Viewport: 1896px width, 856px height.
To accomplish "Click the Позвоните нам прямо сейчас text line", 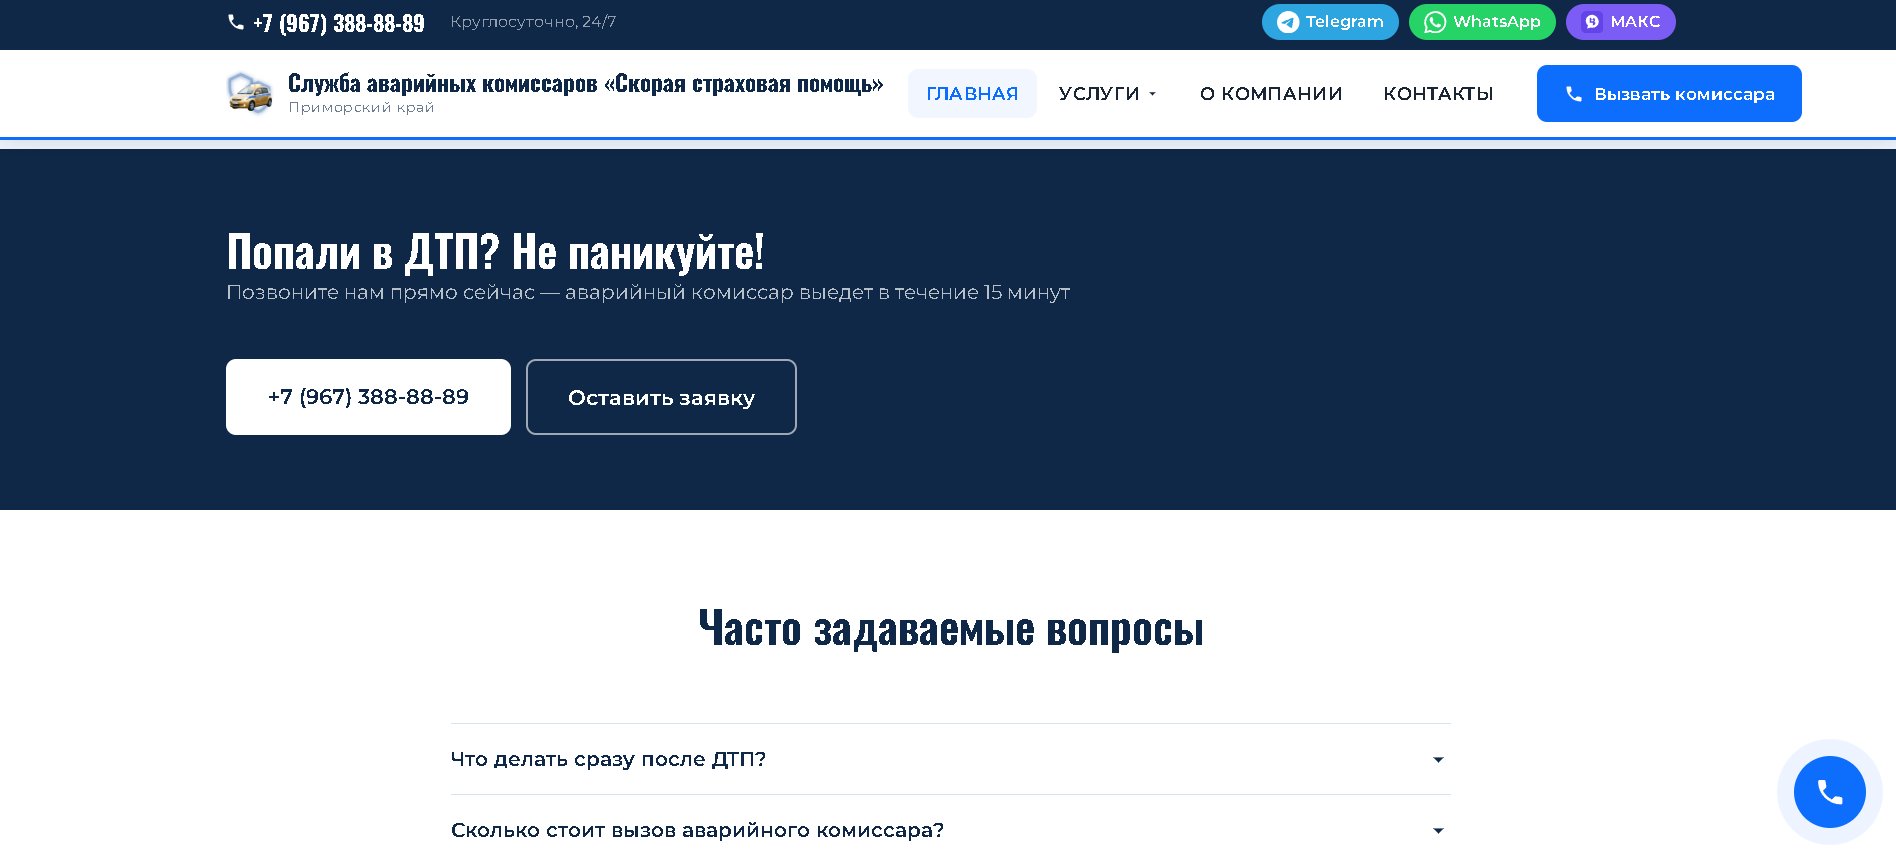I will click(648, 292).
